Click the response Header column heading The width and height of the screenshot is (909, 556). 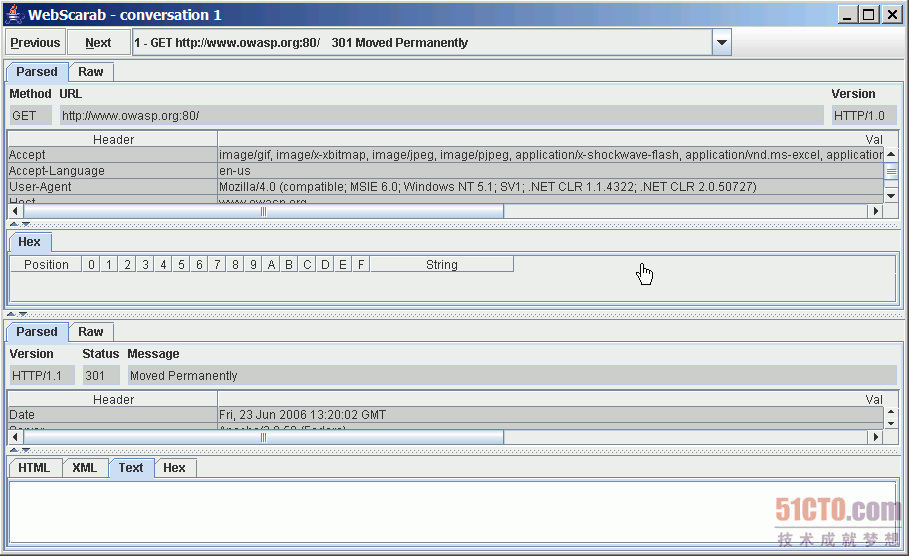point(113,399)
